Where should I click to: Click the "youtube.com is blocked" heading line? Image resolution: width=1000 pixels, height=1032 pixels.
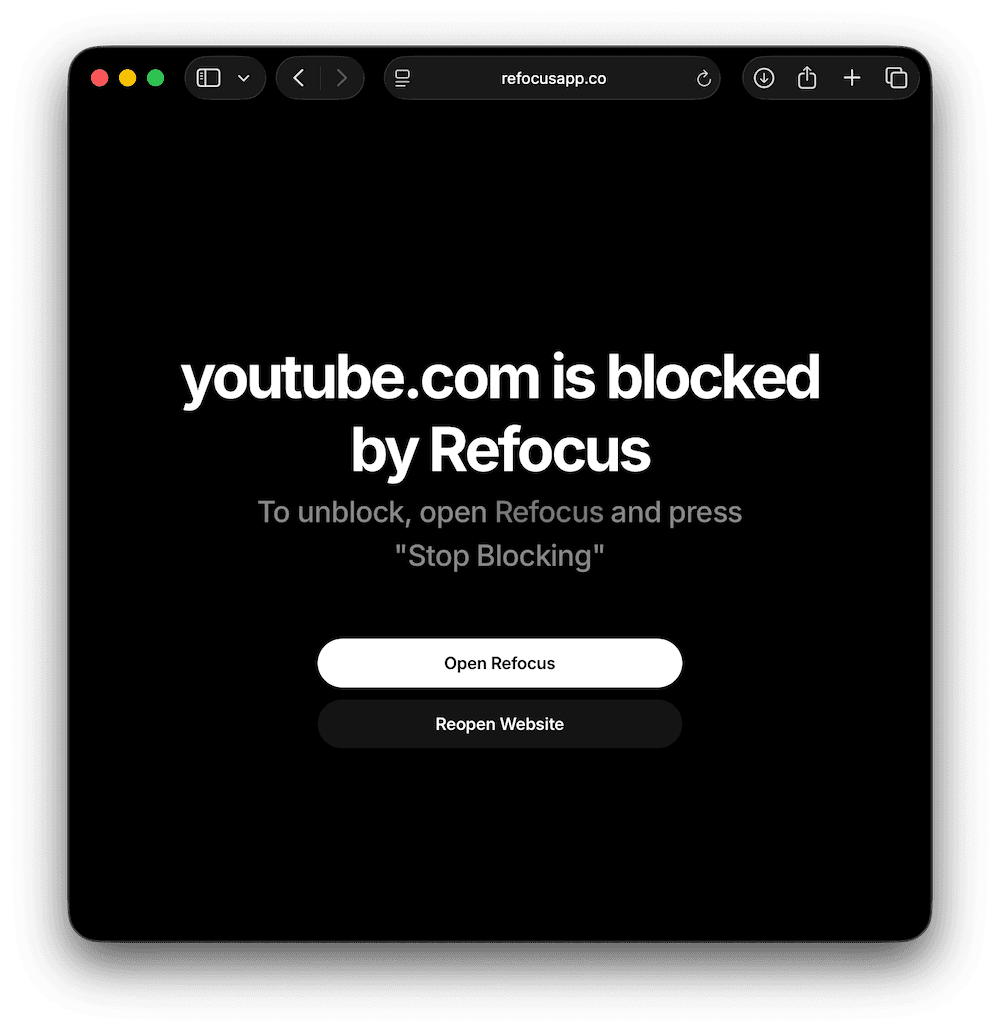[500, 378]
